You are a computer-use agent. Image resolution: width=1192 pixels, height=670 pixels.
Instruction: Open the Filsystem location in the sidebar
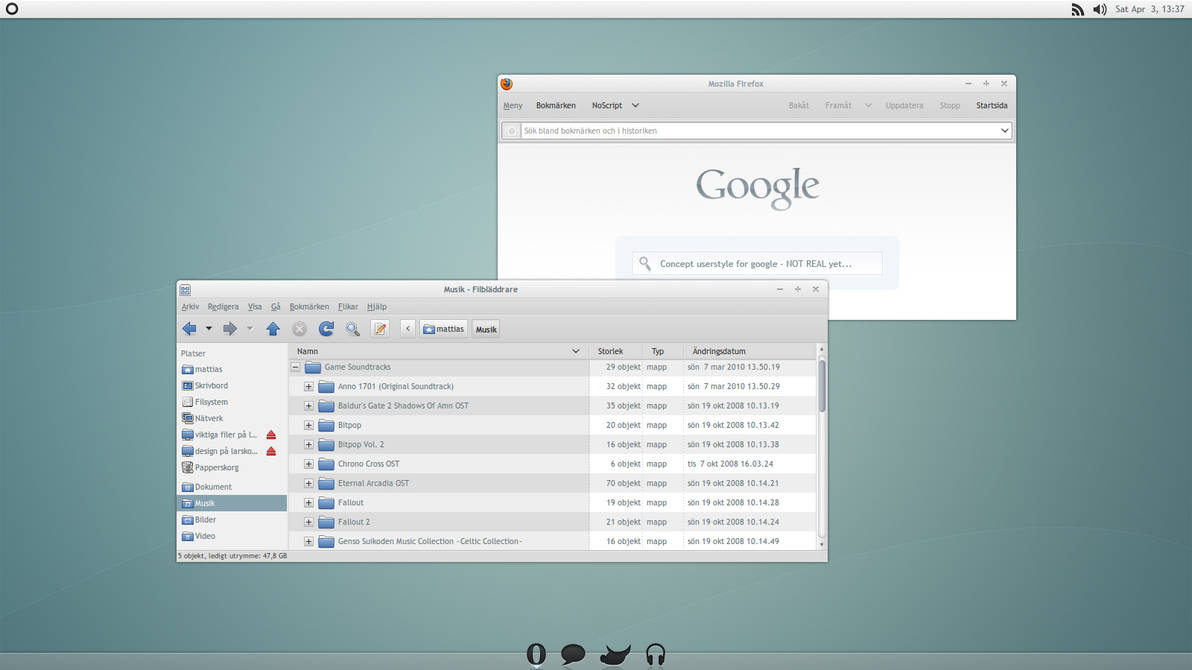[x=205, y=402]
